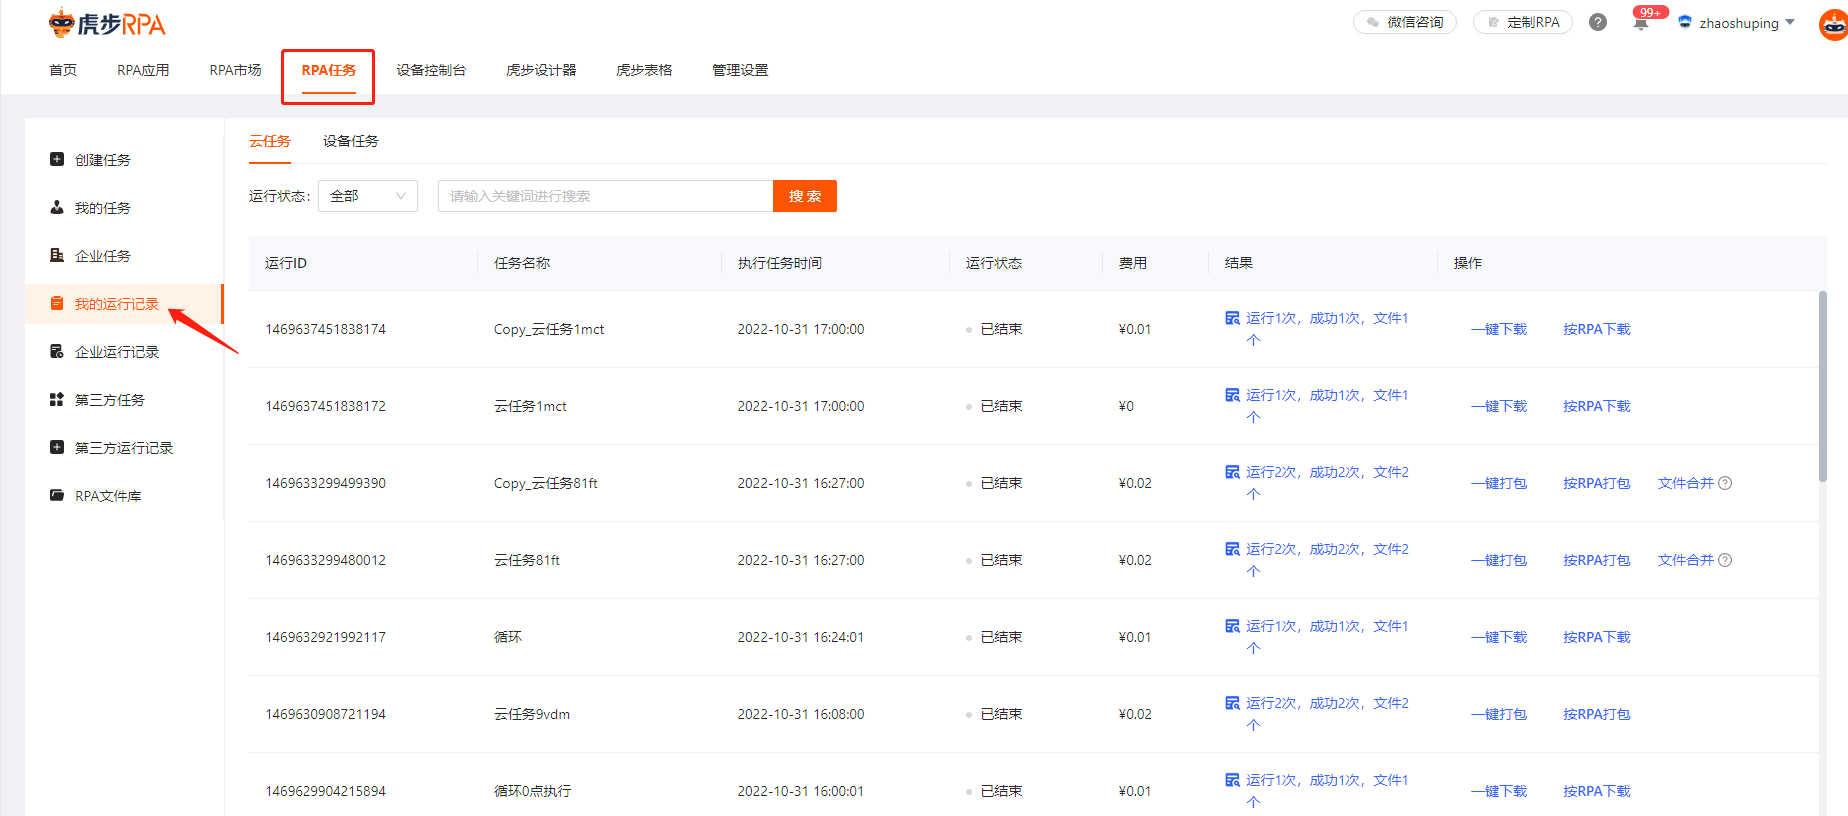Click execution time 2022-10-31 16:24:01
The height and width of the screenshot is (816, 1848).
point(801,637)
